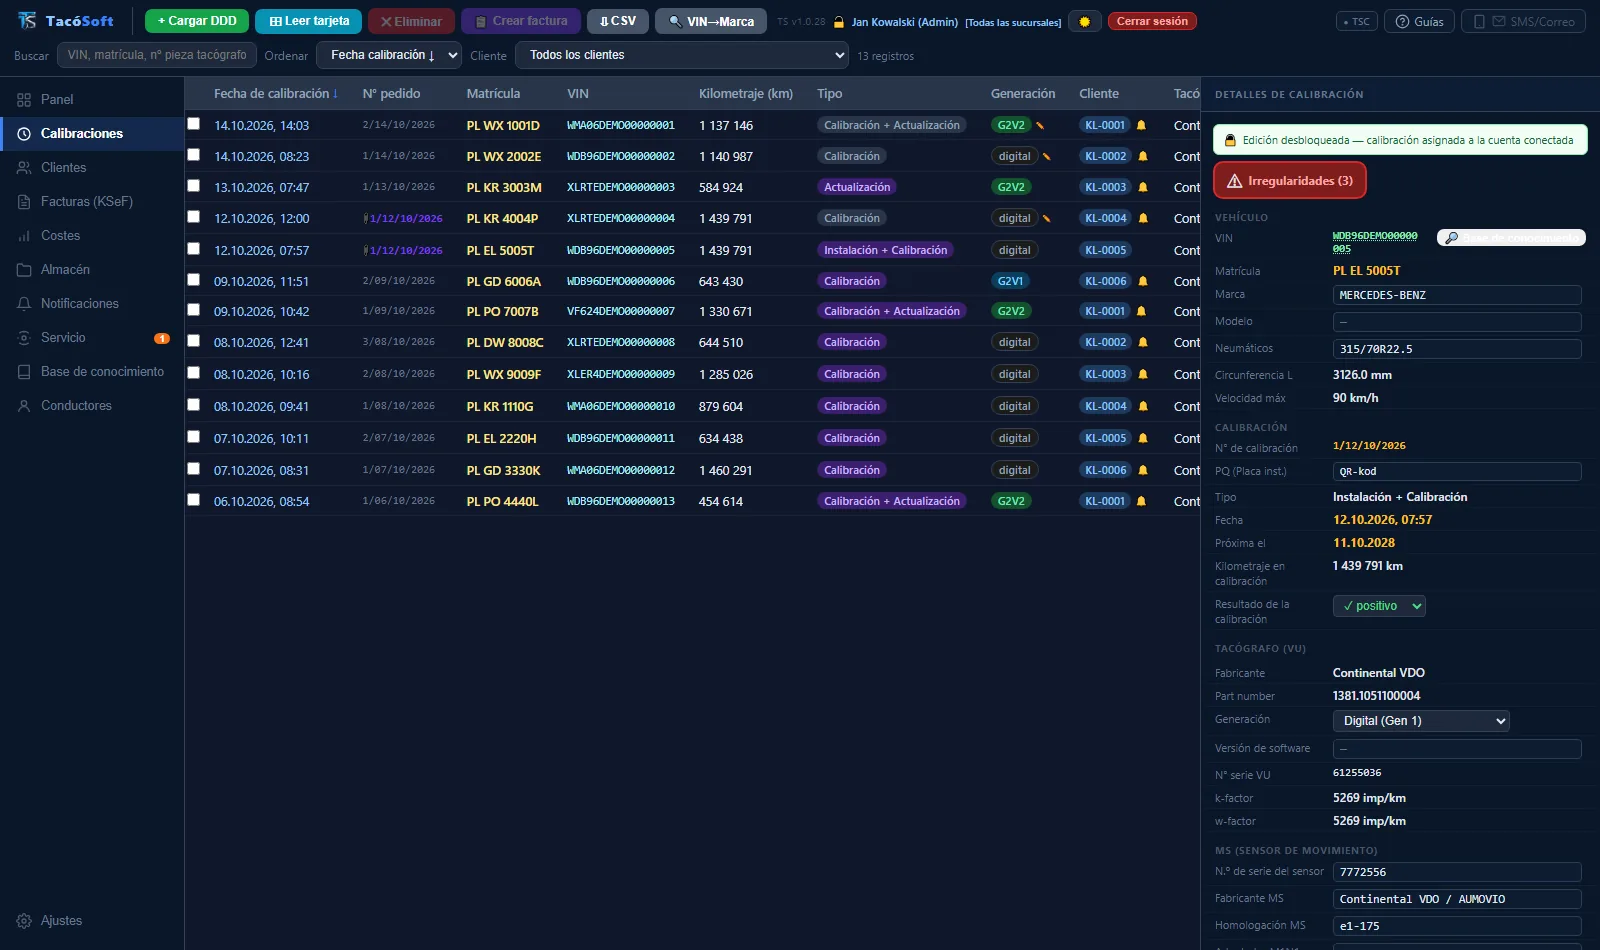The height and width of the screenshot is (950, 1600).
Task: Open the Guías help button
Action: 1419,21
